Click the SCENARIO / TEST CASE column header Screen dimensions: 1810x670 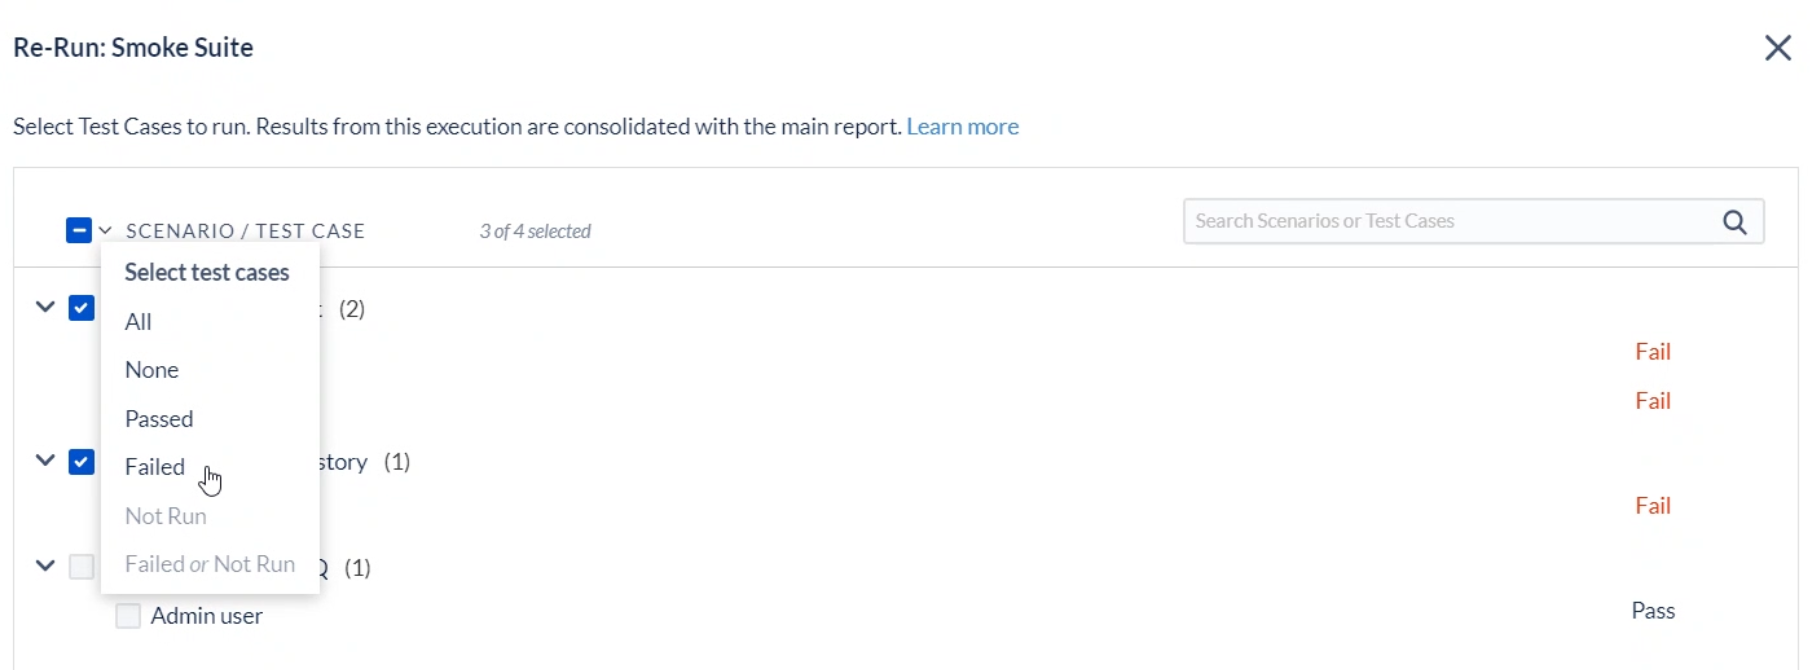click(x=245, y=230)
